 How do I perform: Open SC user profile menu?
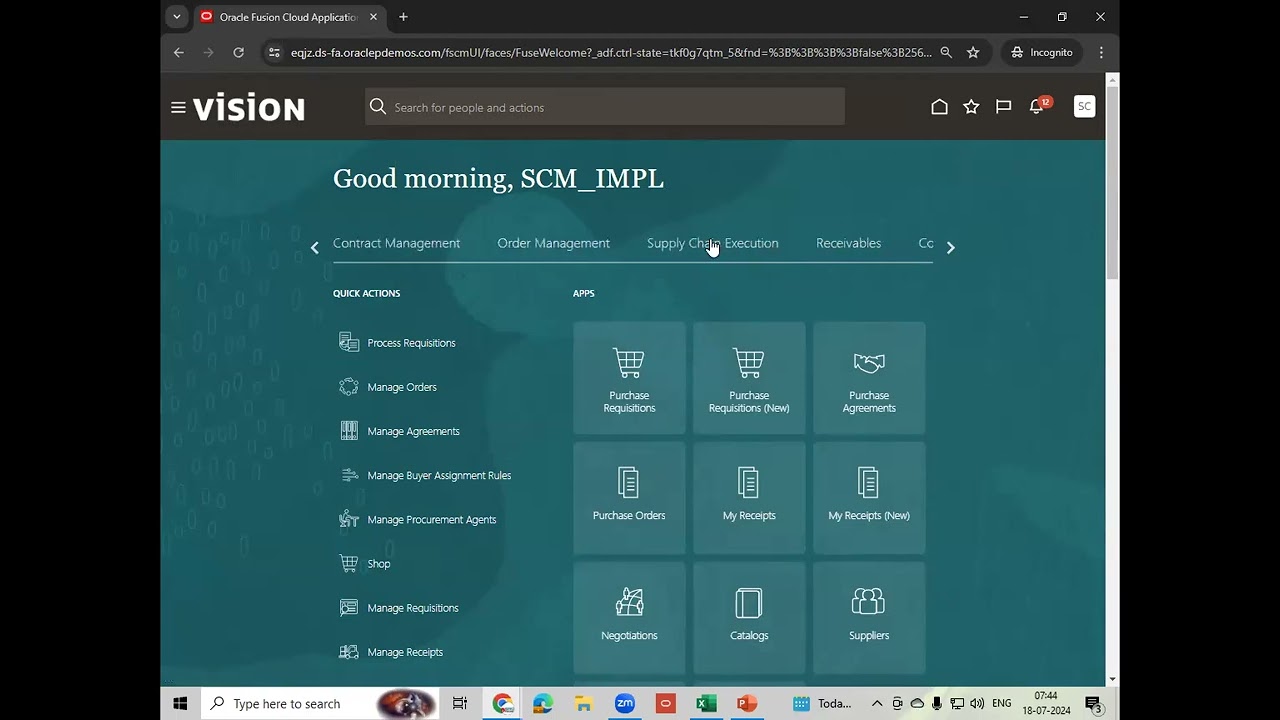[1084, 106]
